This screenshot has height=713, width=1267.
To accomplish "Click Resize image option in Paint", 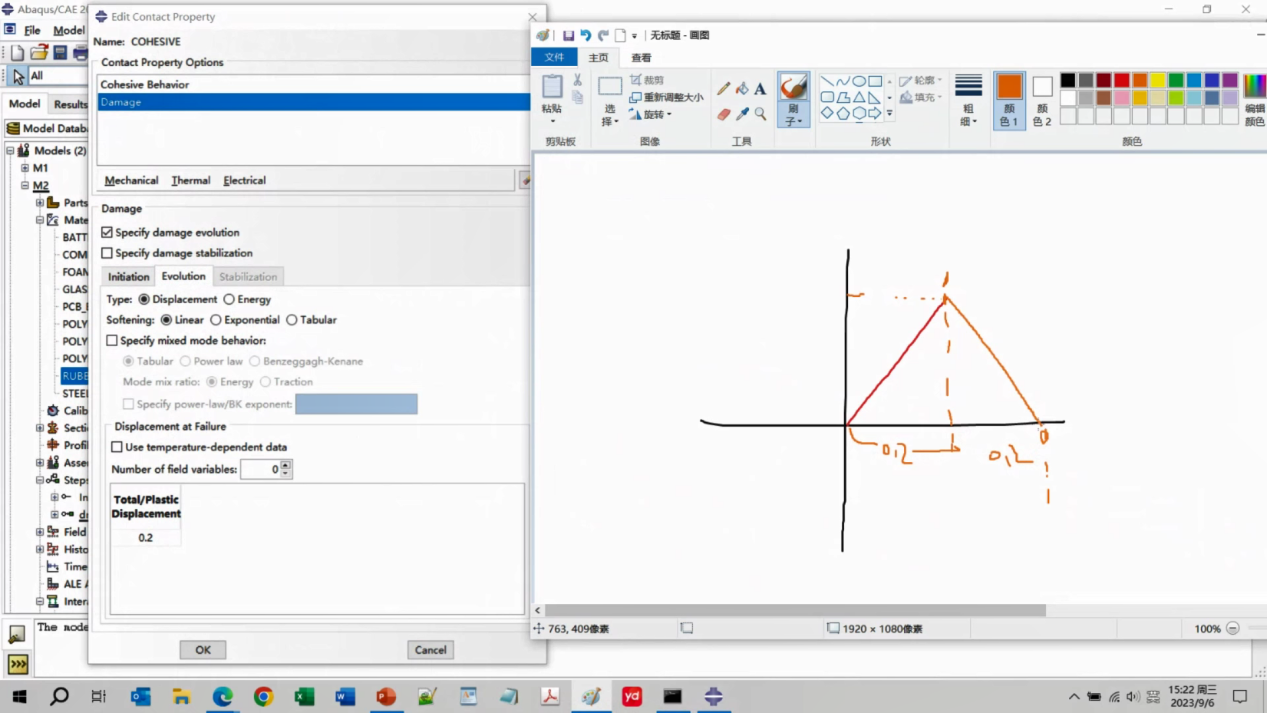I will pos(666,97).
